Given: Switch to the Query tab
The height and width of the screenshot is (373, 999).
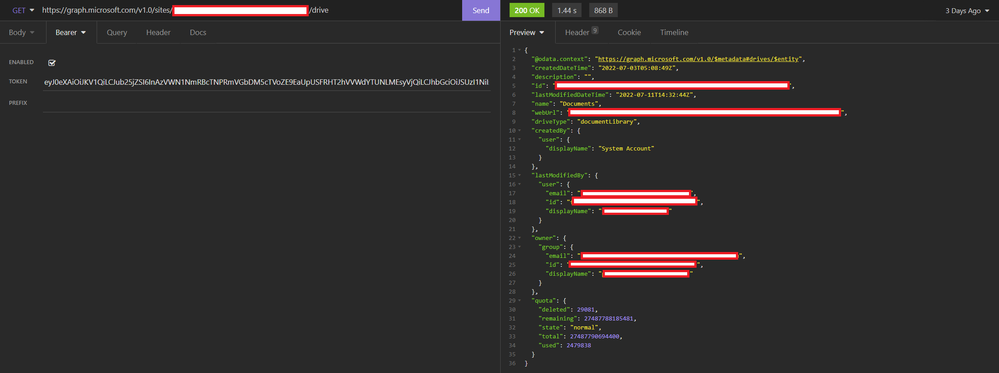Looking at the screenshot, I should click(117, 33).
